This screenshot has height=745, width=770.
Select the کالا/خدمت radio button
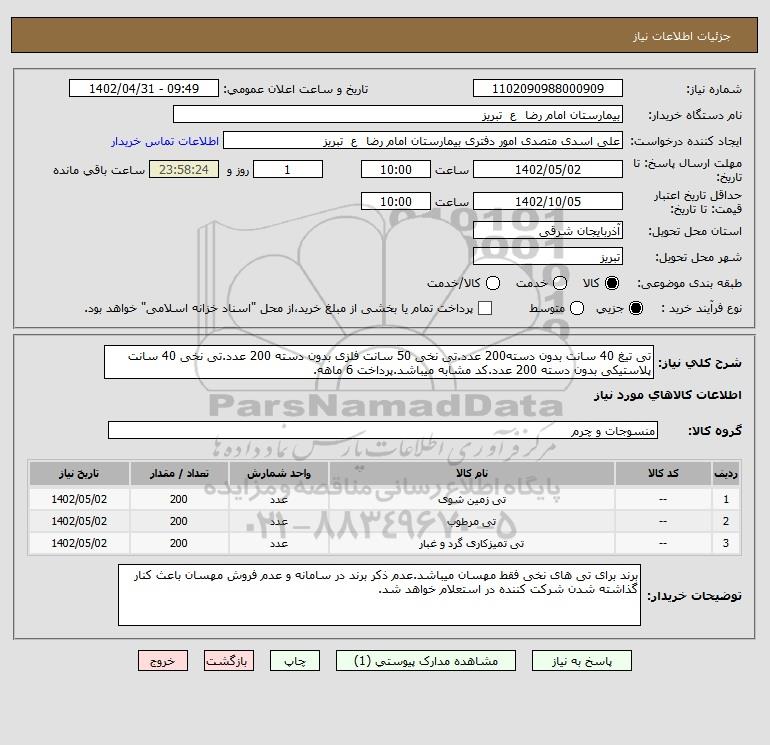click(493, 283)
